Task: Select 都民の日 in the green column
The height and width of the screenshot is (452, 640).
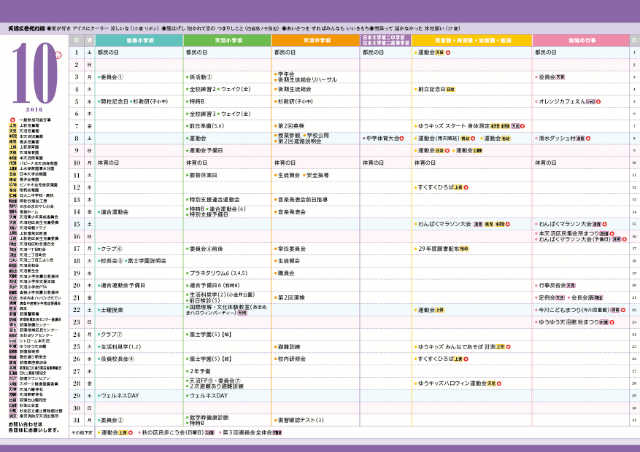Action: click(x=196, y=52)
